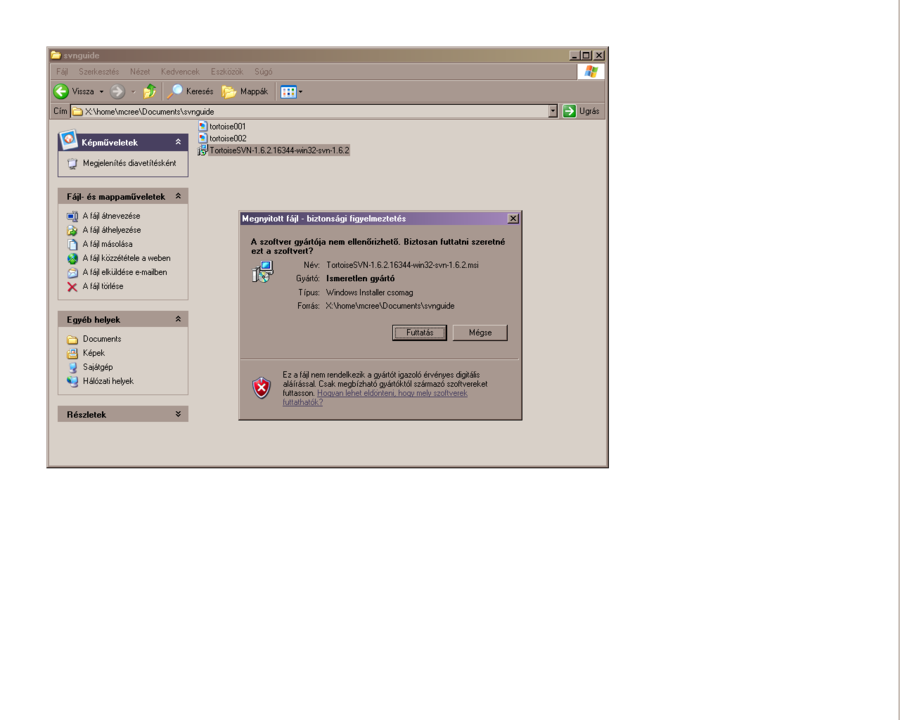The width and height of the screenshot is (900, 720).
Task: Open the forward history dropdown arrow
Action: click(x=133, y=92)
